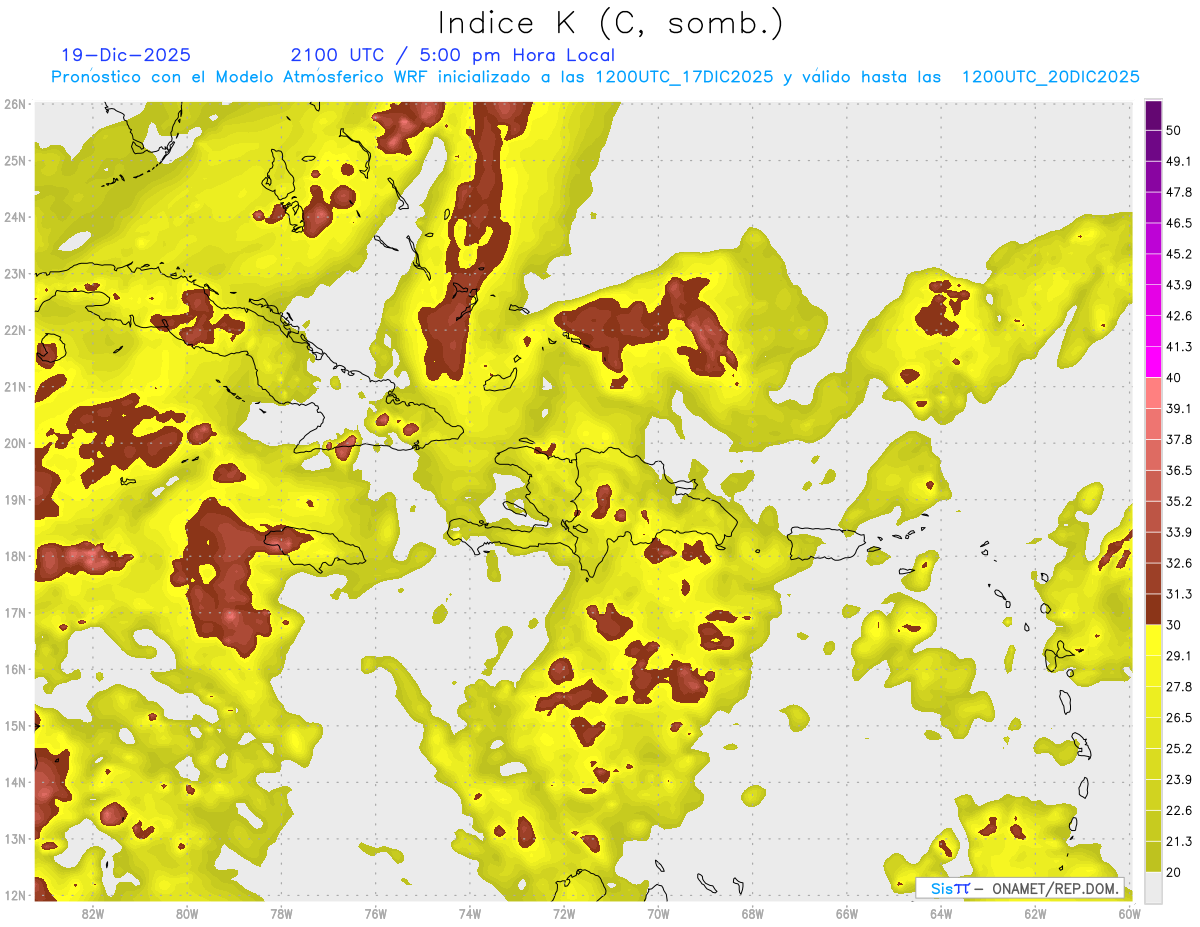The image size is (1200, 927).
Task: Select the valid-until time 1200UTC_20DIC2025 text
Action: click(x=1050, y=77)
